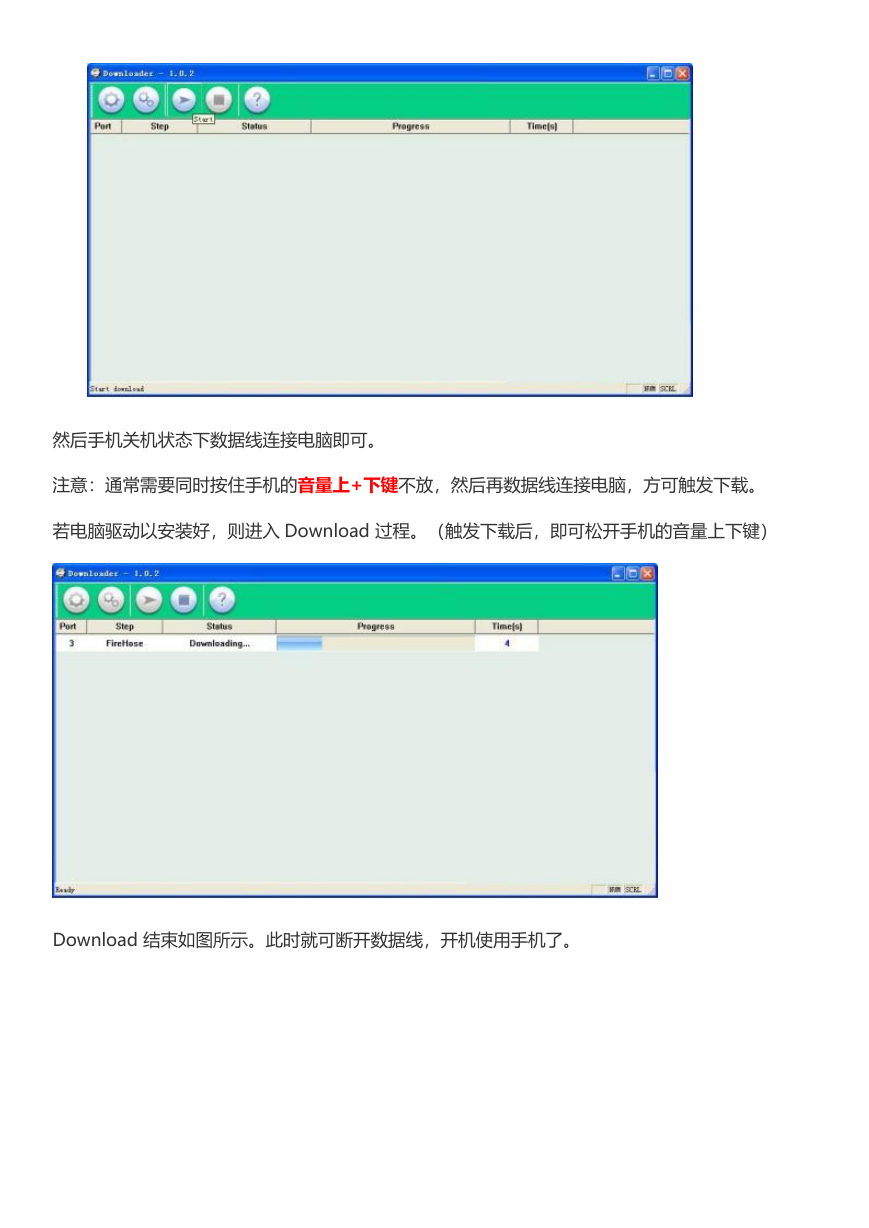869x1228 pixels.
Task: Click Port column header in window with Start tooltip
Action: click(105, 127)
